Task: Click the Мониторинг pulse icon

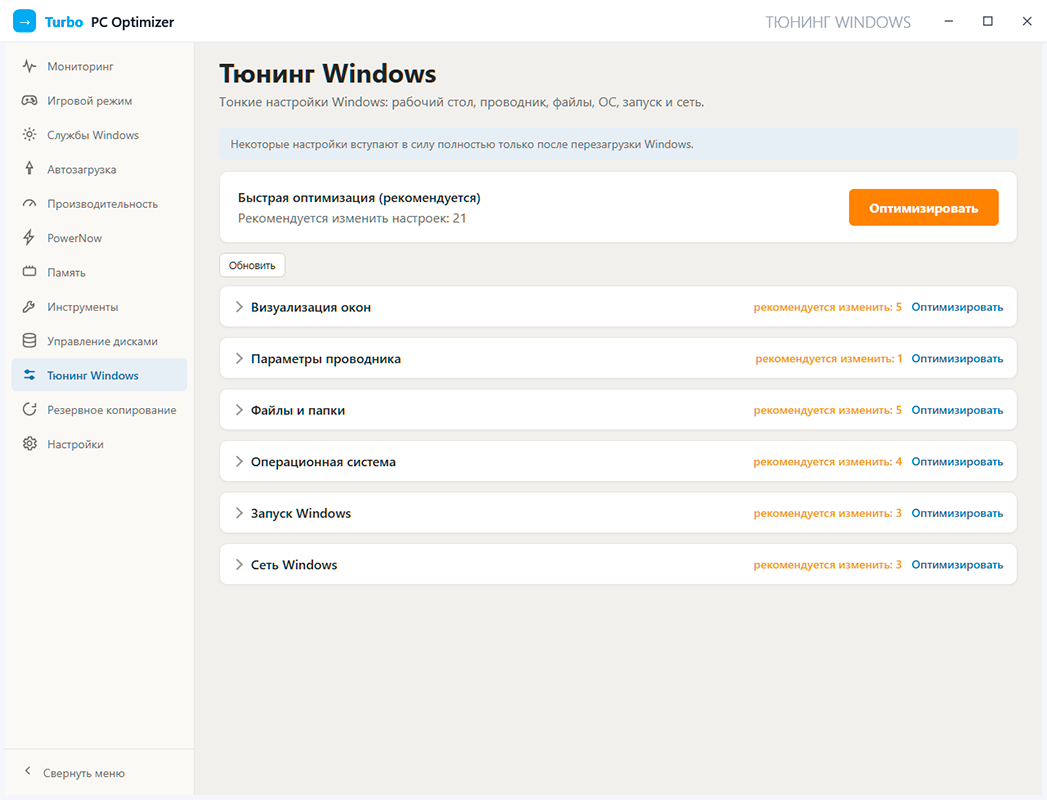Action: pyautogui.click(x=29, y=66)
